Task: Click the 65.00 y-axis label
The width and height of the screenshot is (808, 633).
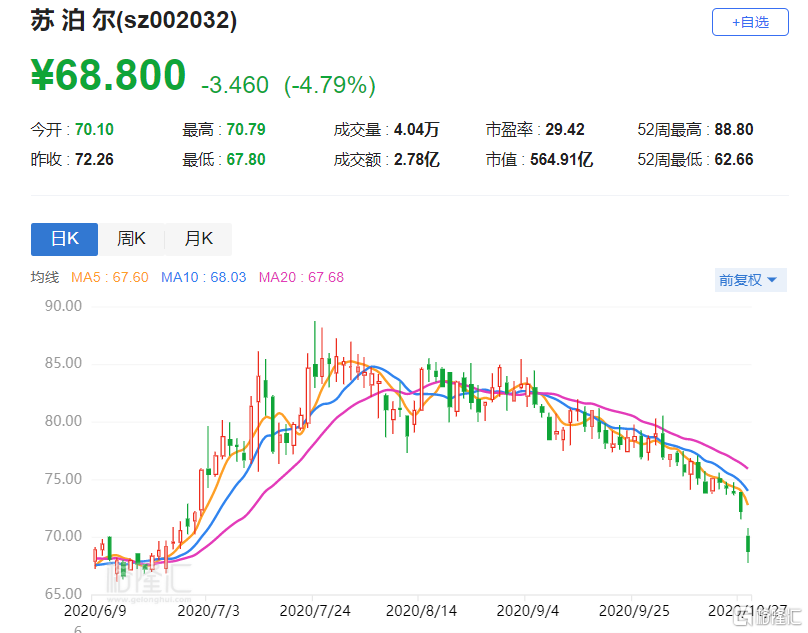Action: 63,594
